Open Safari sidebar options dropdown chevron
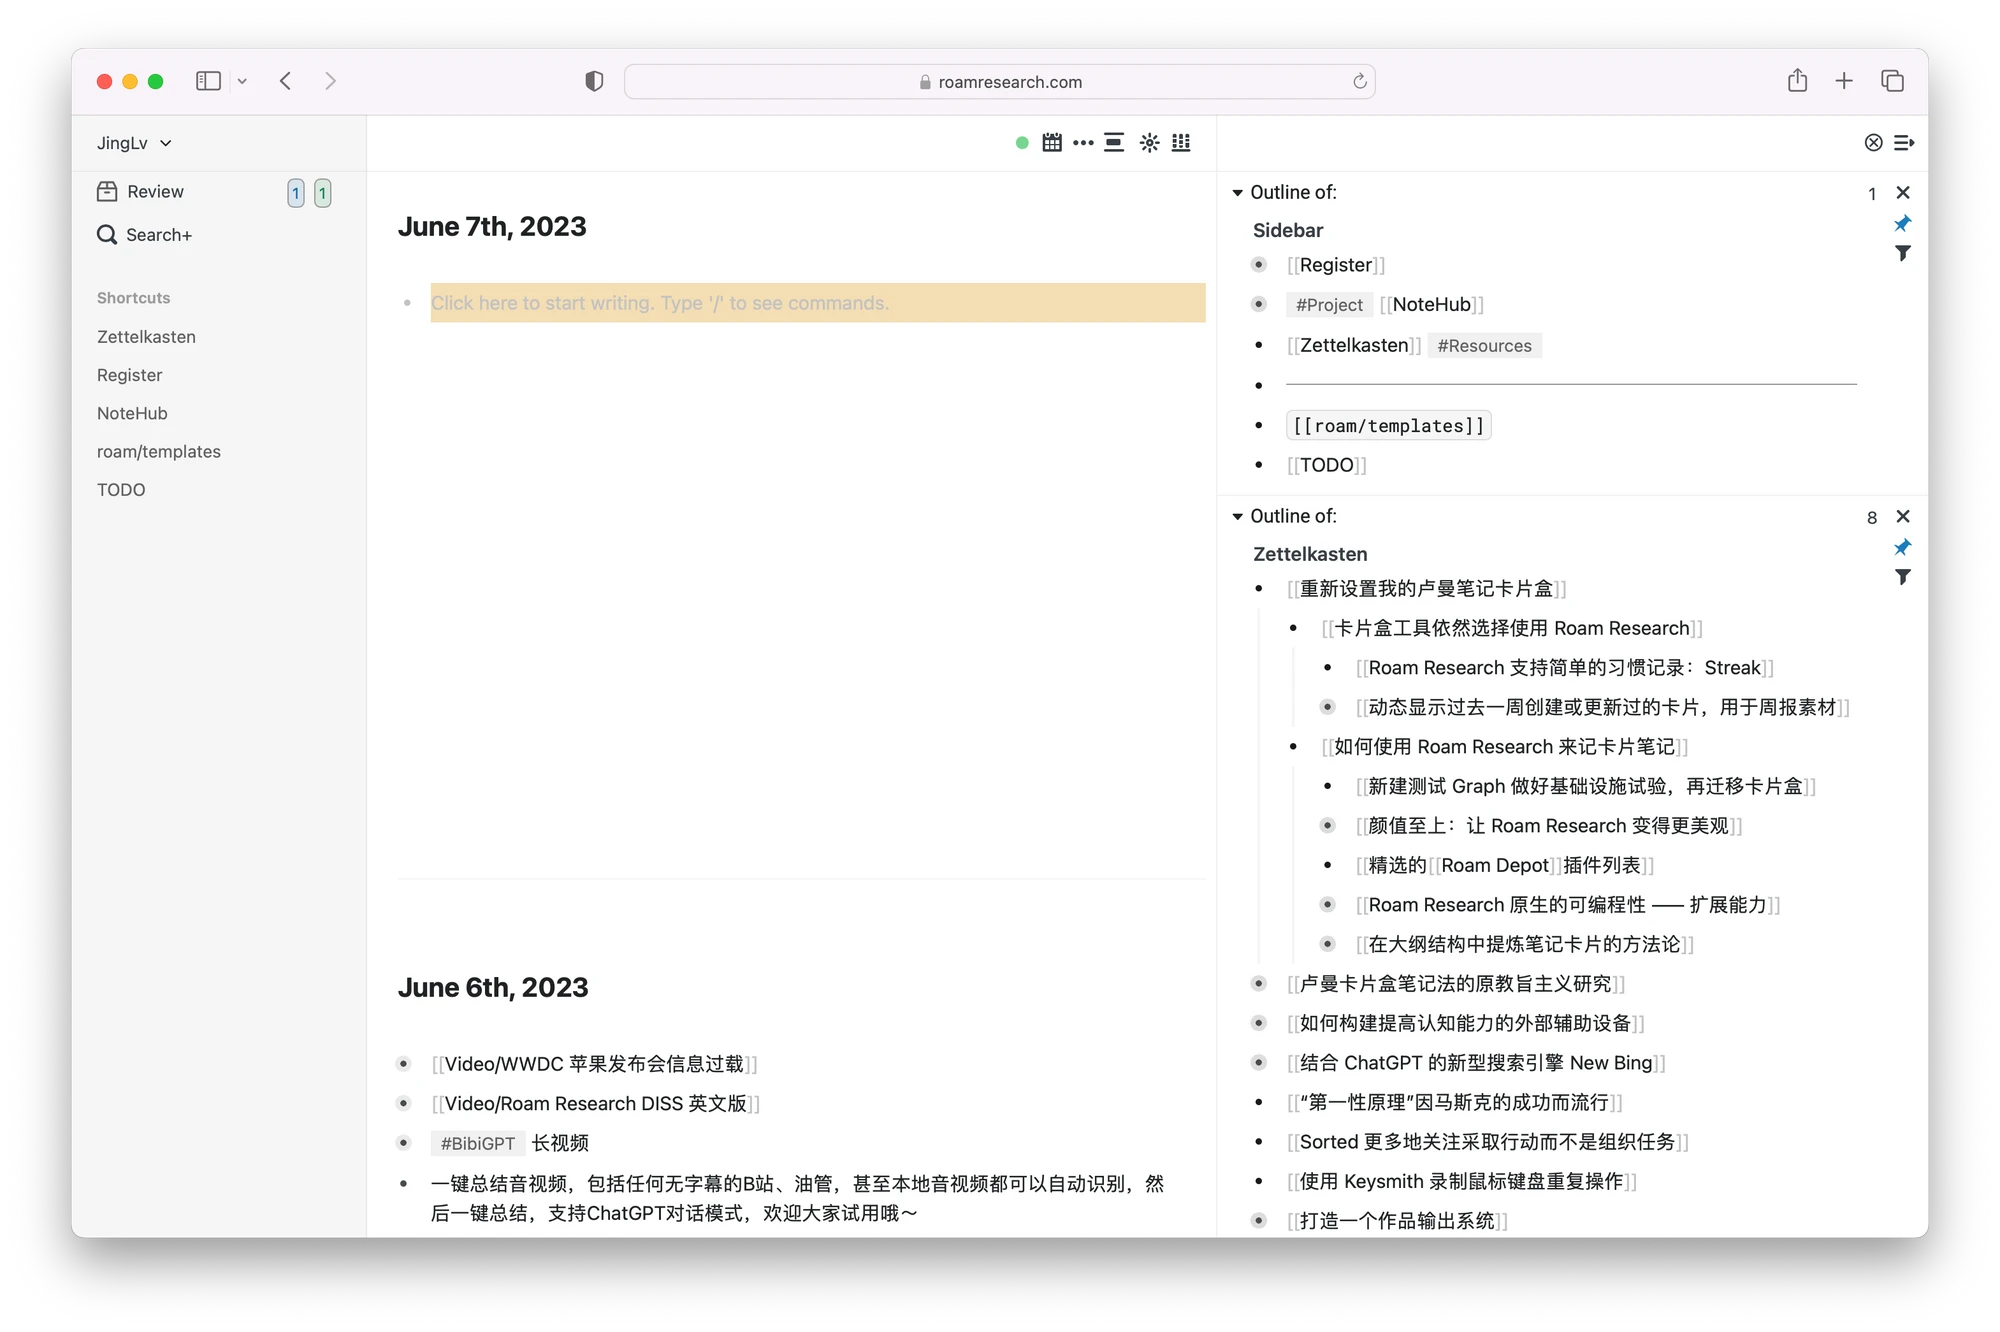The height and width of the screenshot is (1332, 2000). [242, 82]
